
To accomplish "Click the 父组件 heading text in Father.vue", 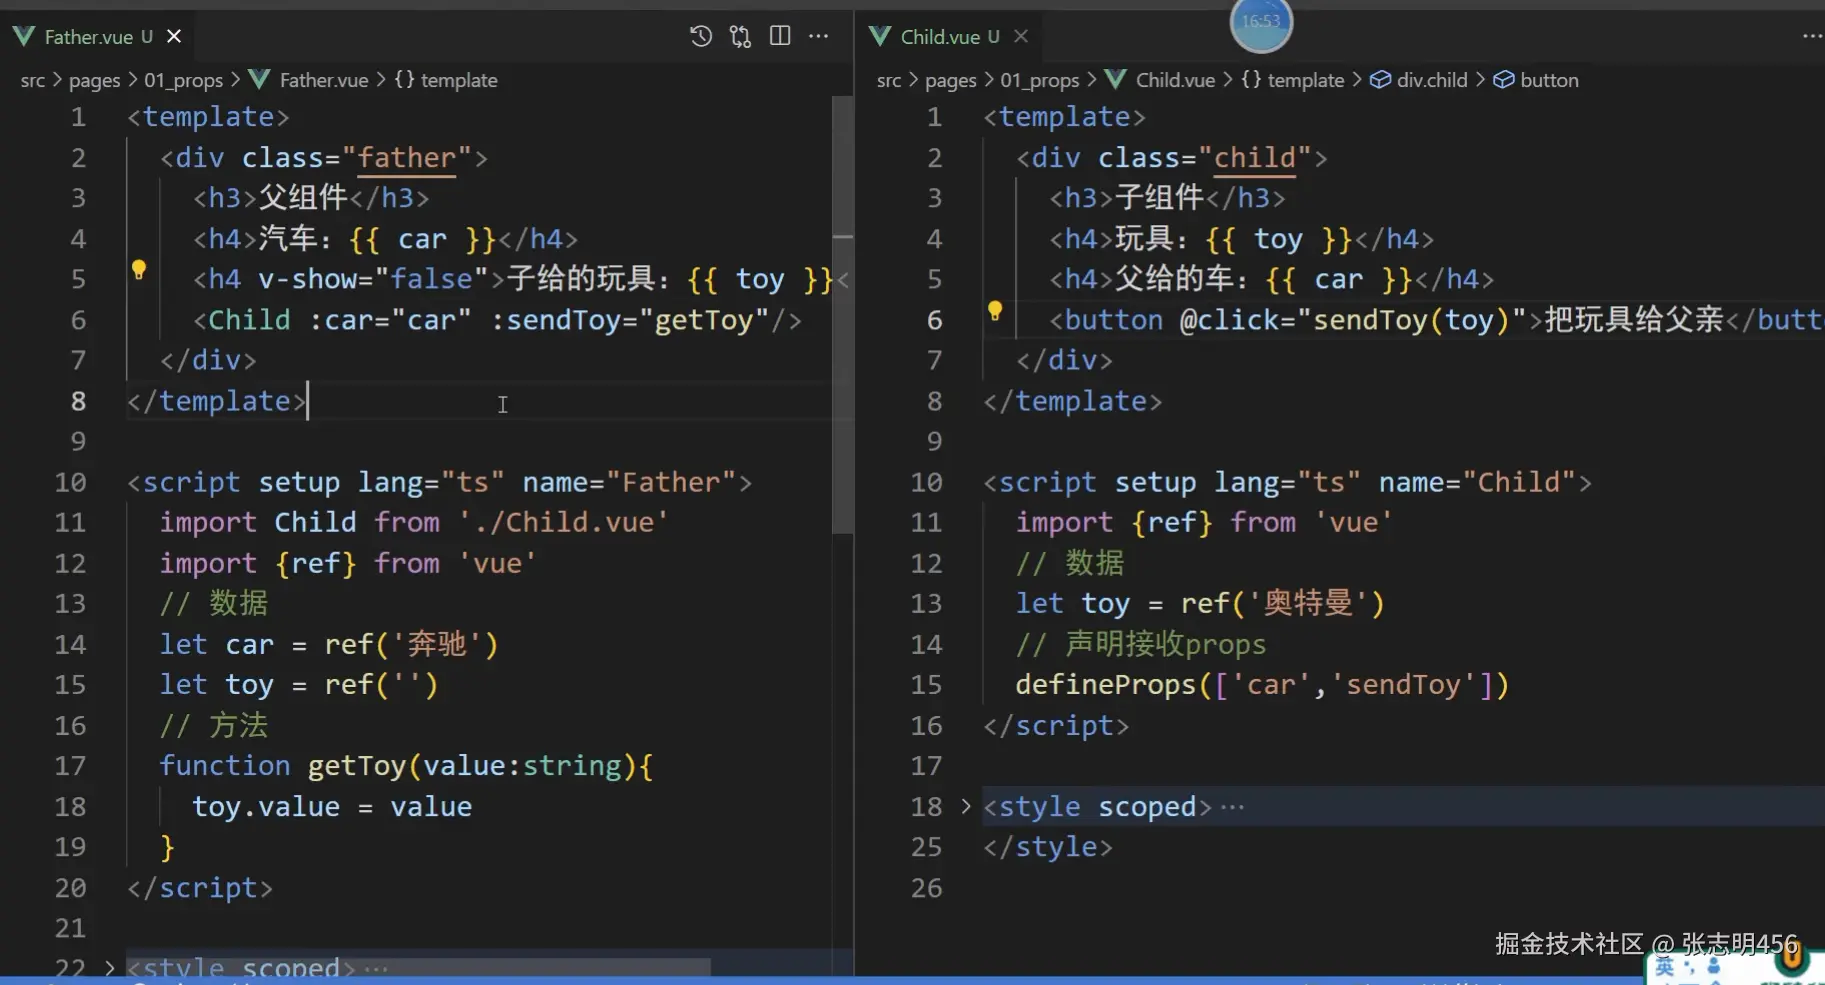I will (303, 198).
